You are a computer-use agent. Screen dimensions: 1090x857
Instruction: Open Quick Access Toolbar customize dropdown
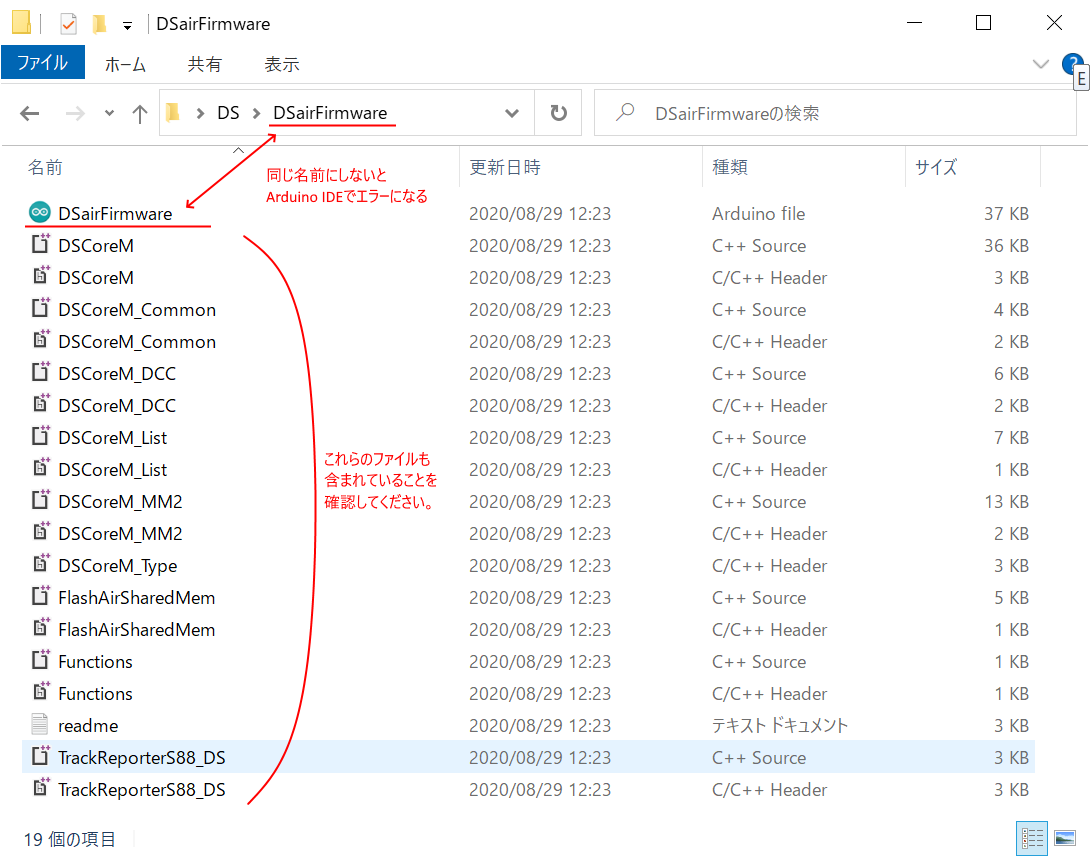tap(127, 26)
